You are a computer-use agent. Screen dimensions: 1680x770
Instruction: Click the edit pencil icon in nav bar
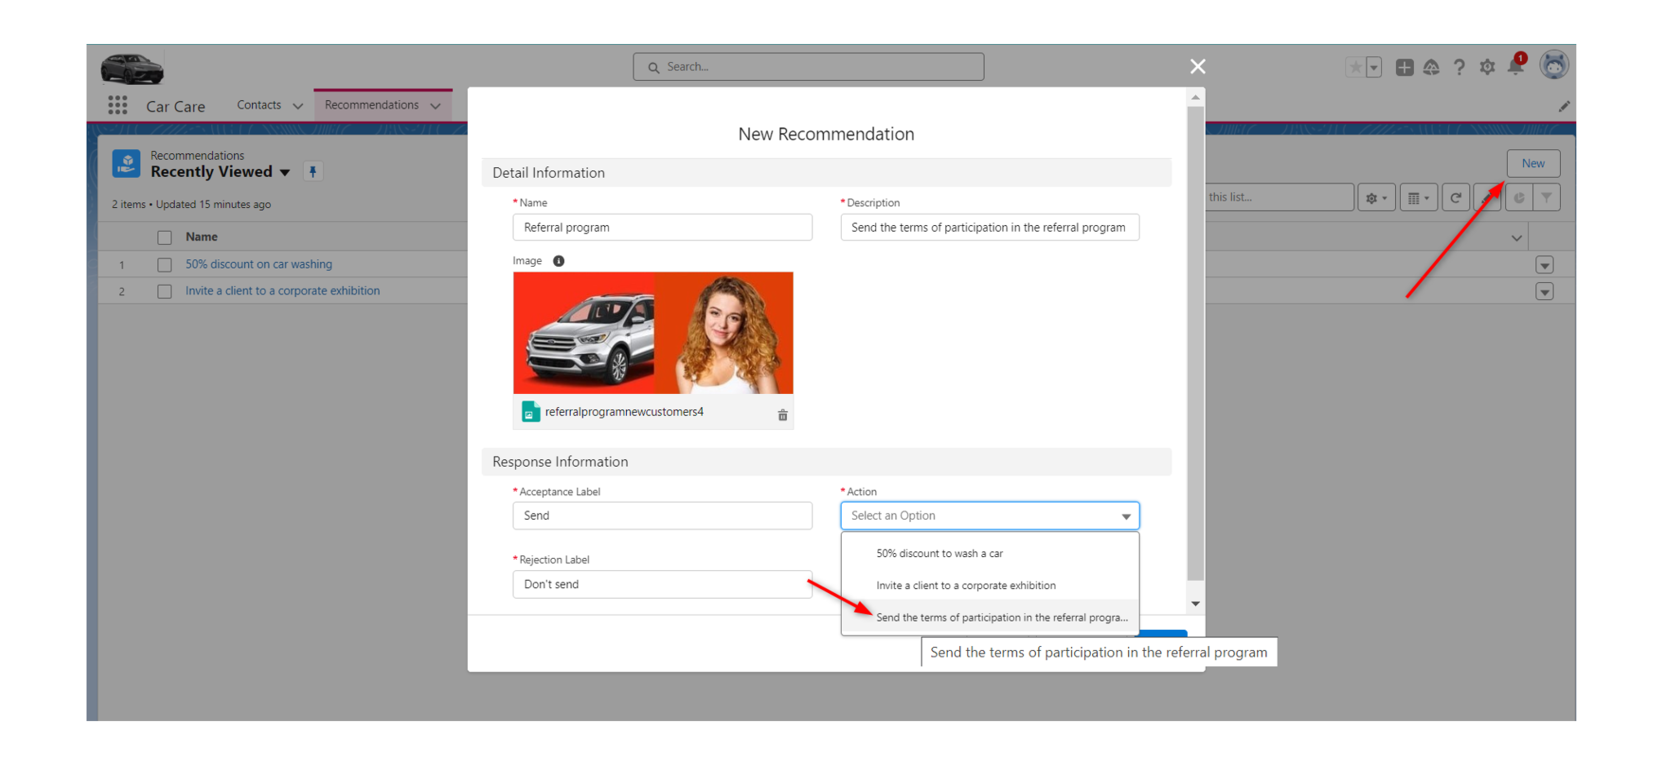tap(1564, 106)
